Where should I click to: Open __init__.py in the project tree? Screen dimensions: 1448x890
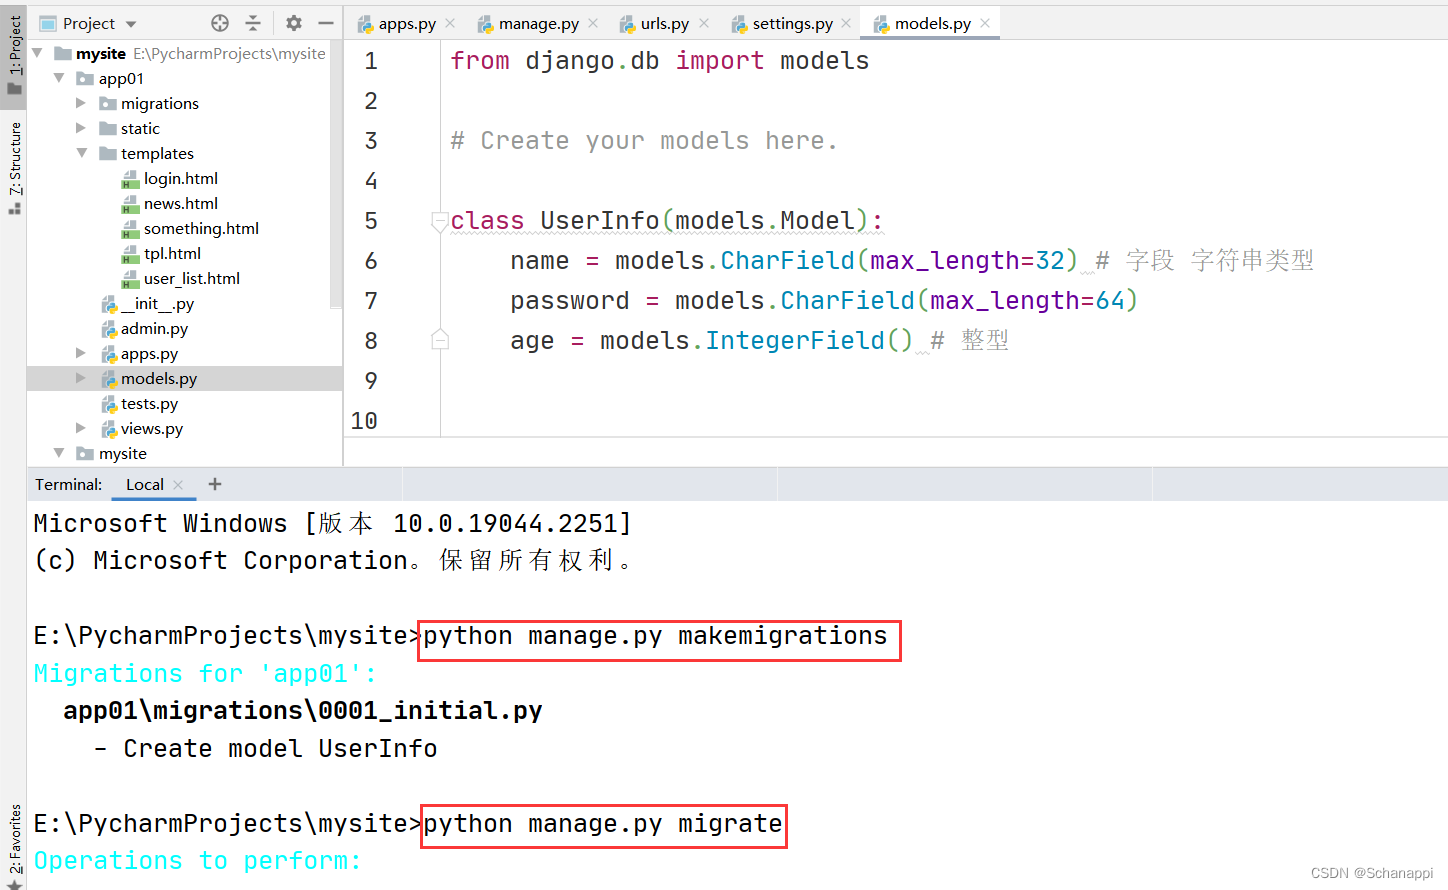pos(157,303)
